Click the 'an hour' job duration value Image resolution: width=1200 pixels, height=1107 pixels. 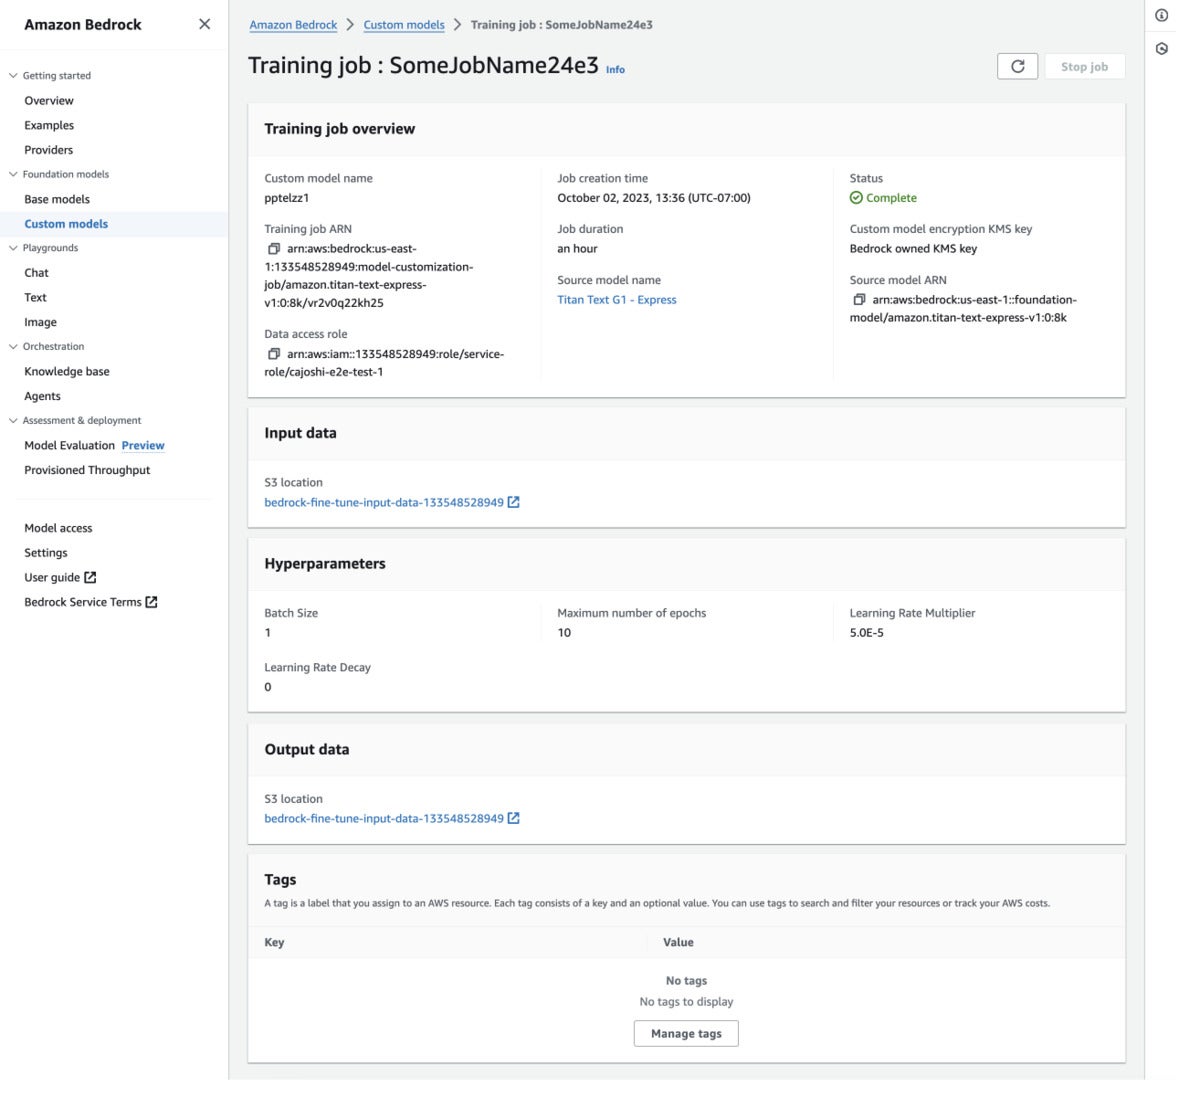(577, 249)
